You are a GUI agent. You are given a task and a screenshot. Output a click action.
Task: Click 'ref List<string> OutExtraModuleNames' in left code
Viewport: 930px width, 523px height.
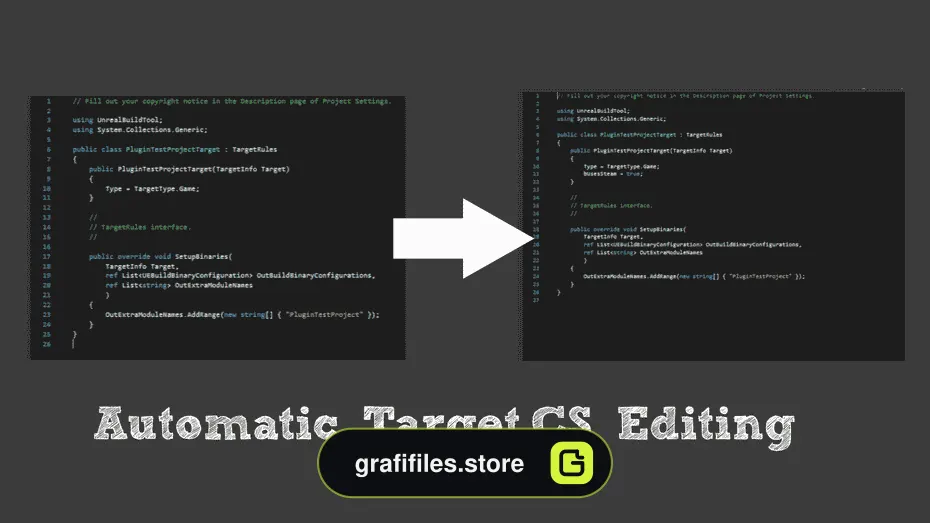point(179,285)
